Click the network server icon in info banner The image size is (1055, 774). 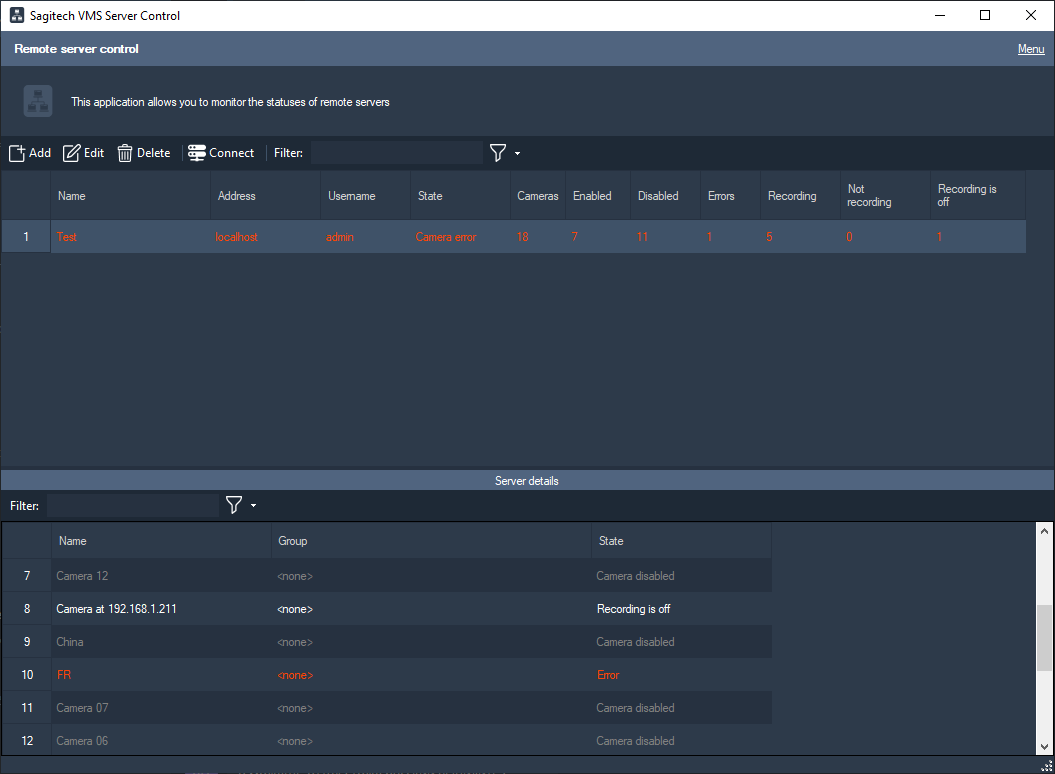[38, 101]
